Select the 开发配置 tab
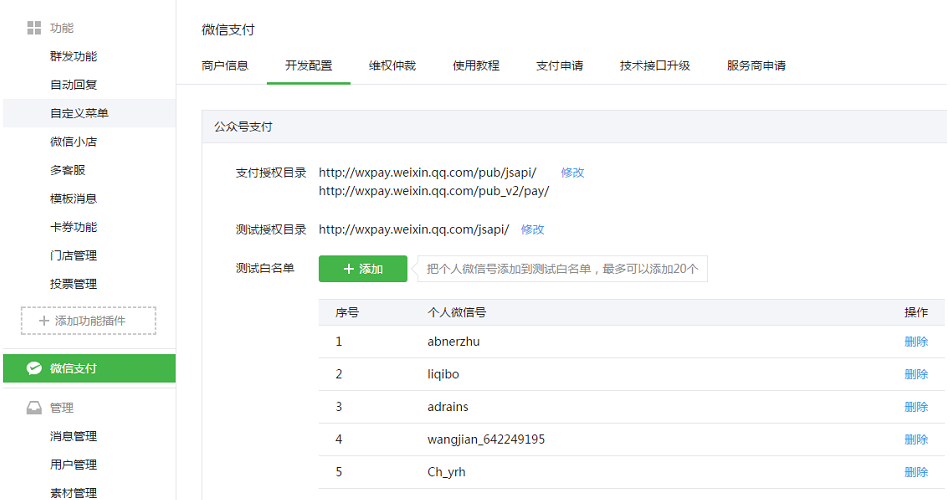This screenshot has height=500, width=950. pyautogui.click(x=308, y=65)
